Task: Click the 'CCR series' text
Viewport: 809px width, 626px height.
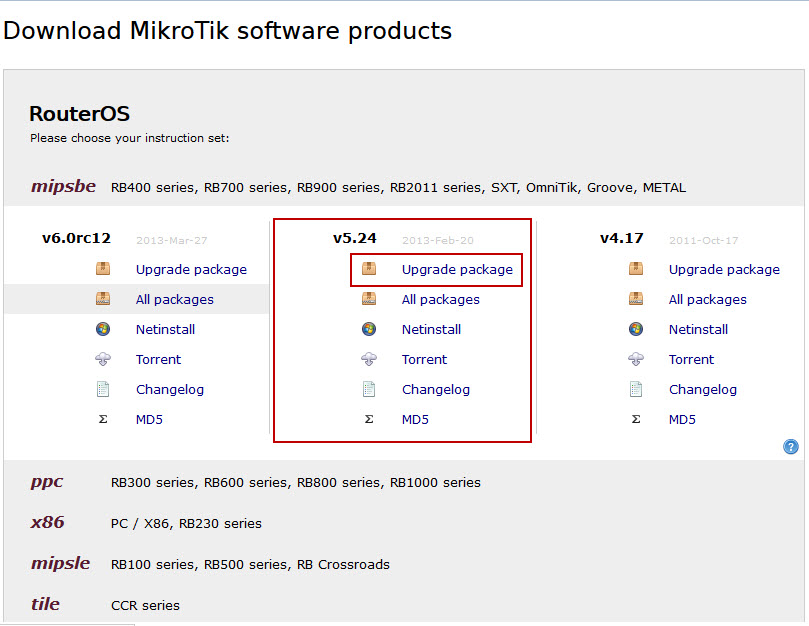Action: (145, 605)
